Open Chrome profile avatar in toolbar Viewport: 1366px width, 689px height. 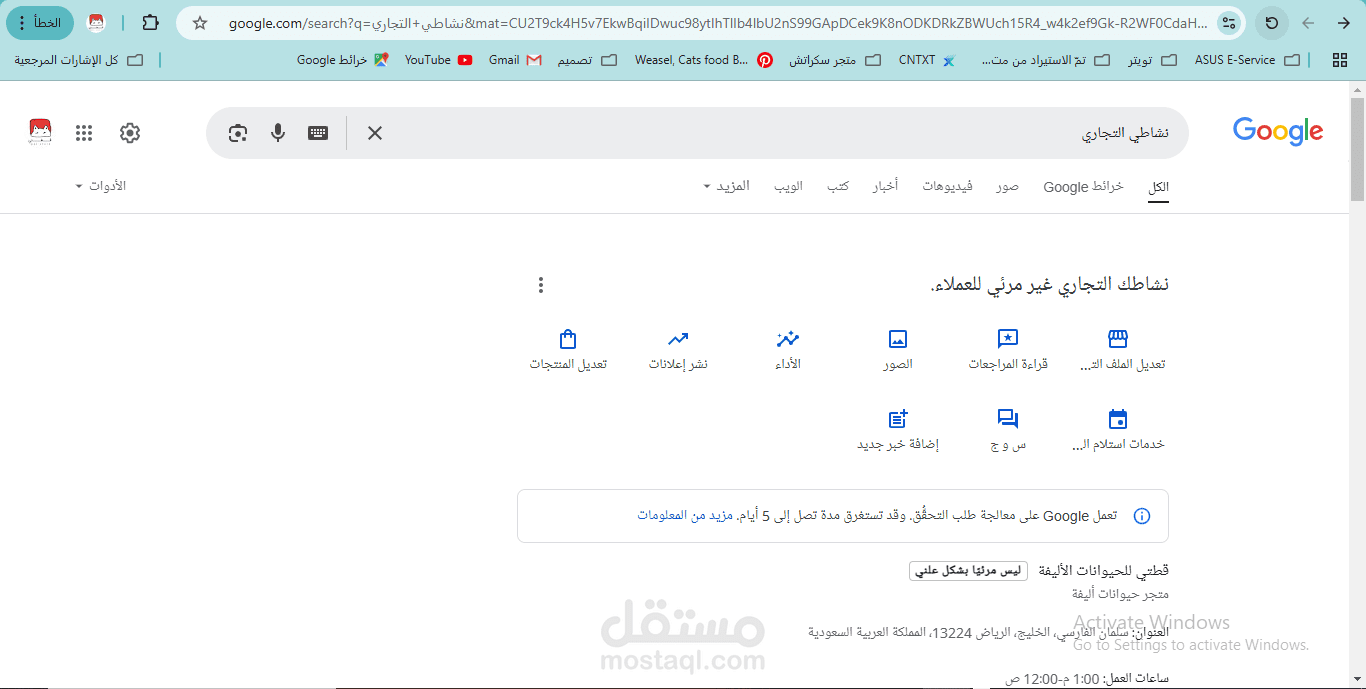[96, 22]
